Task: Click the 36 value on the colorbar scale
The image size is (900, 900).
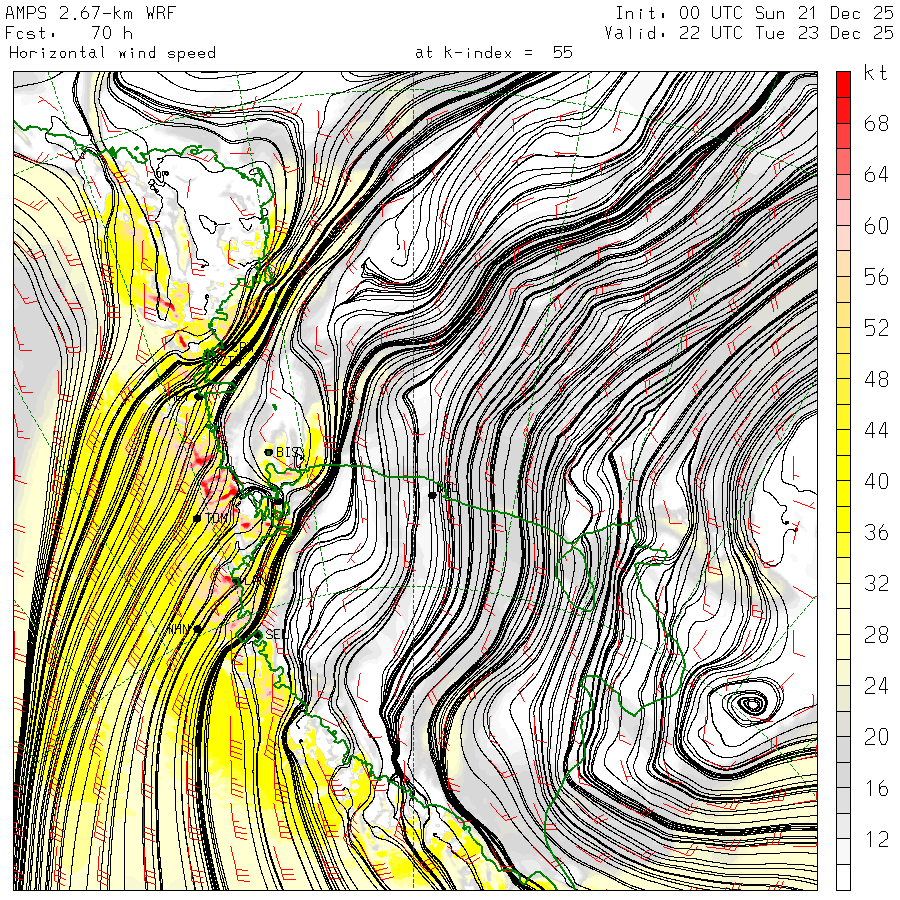Action: [x=876, y=532]
